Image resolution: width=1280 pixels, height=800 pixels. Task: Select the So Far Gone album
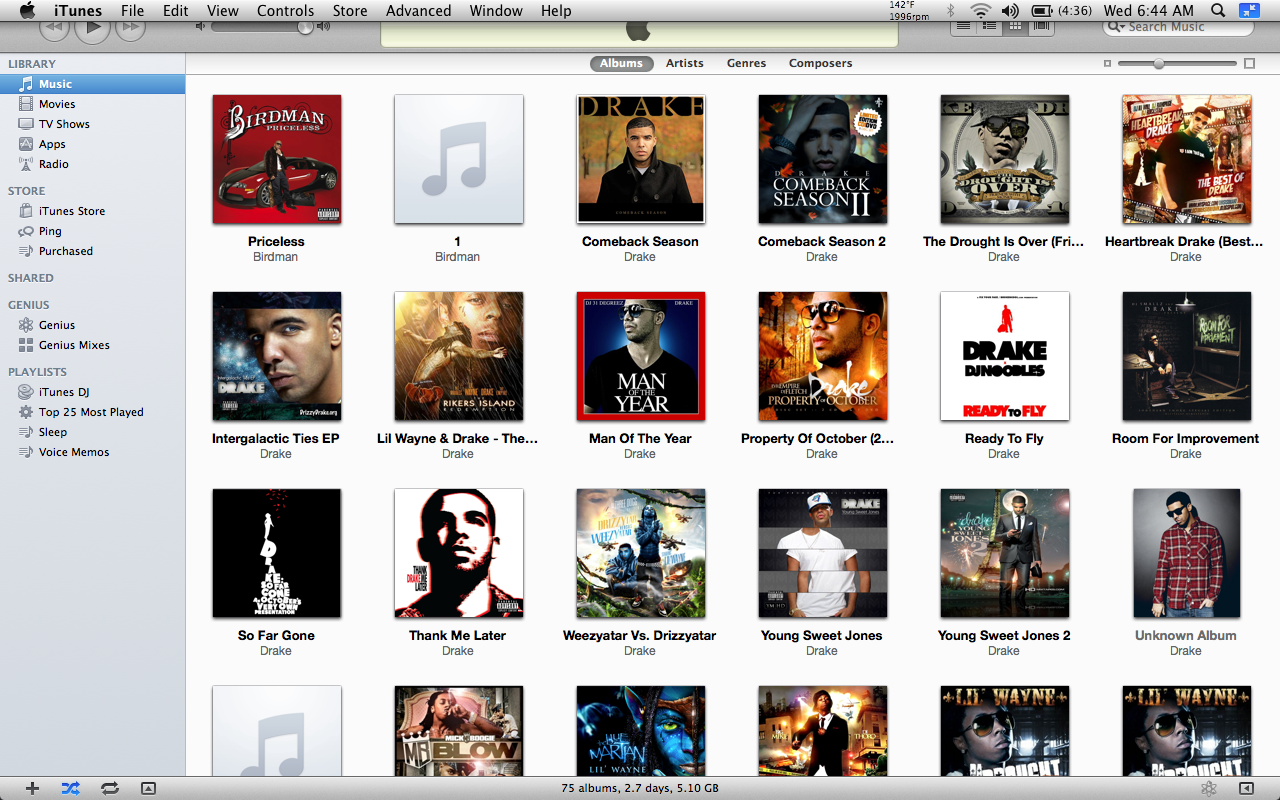[277, 553]
